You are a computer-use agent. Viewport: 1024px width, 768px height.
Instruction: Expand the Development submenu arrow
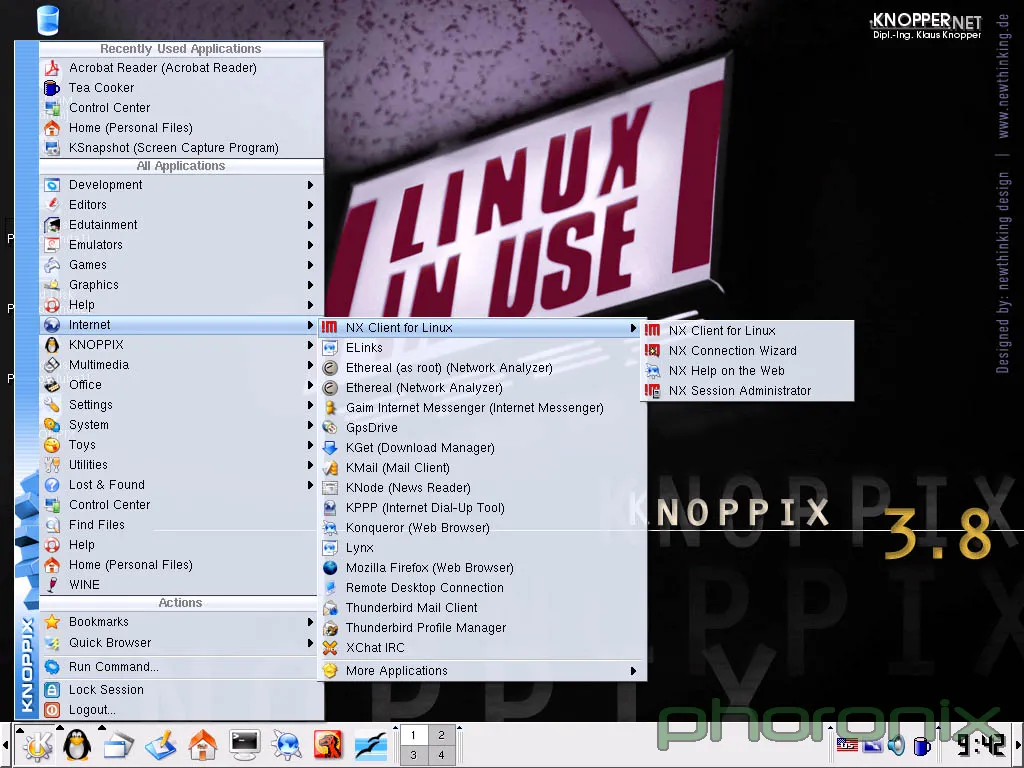pyautogui.click(x=310, y=185)
